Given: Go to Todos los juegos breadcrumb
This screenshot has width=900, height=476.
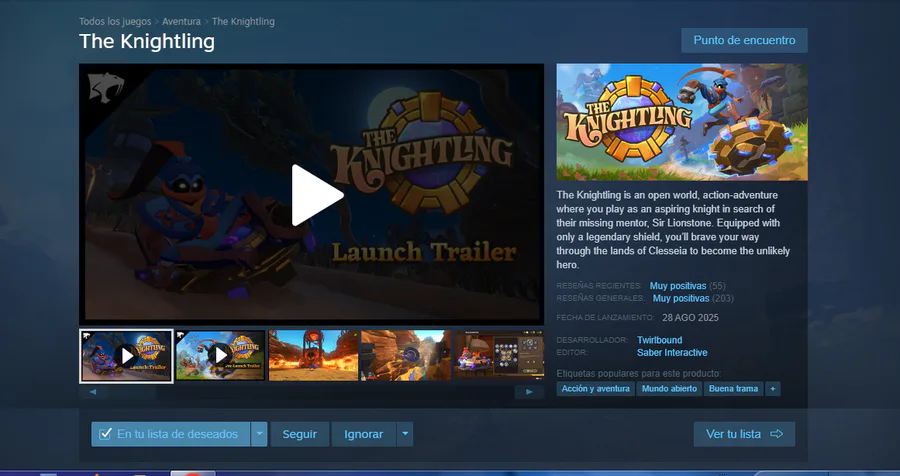Looking at the screenshot, I should click(x=115, y=21).
